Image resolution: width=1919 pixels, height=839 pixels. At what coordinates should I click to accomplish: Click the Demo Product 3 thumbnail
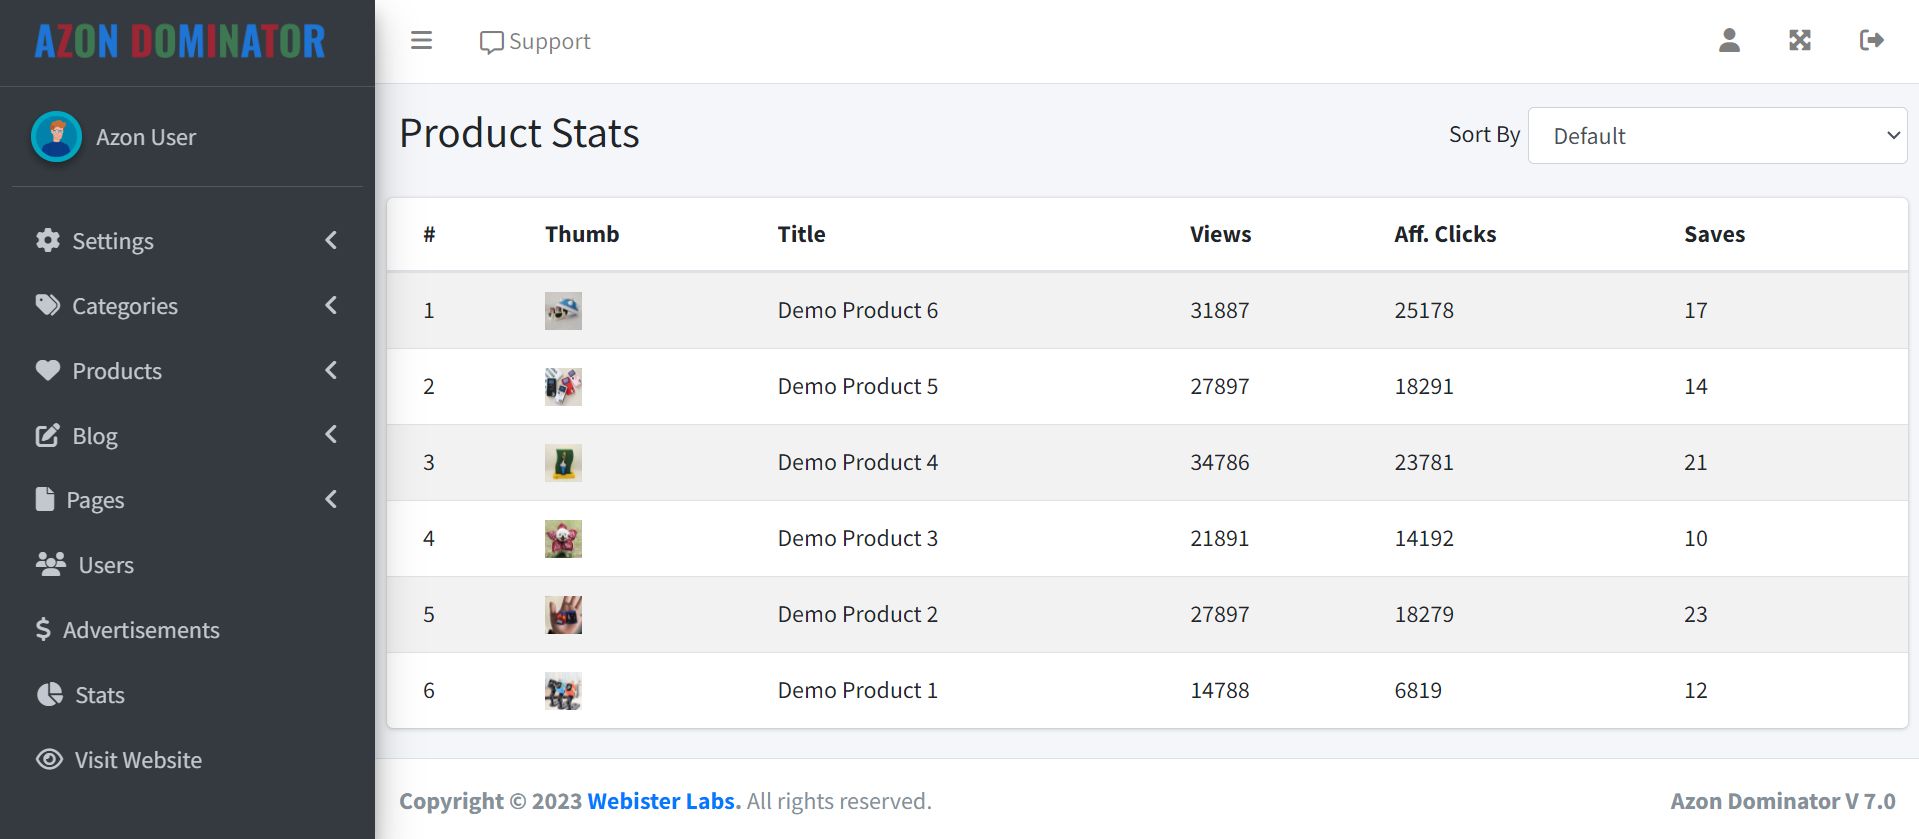tap(563, 539)
